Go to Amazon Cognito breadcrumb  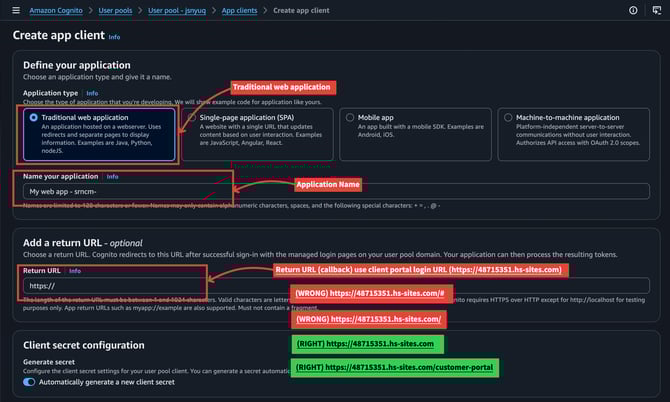pyautogui.click(x=56, y=10)
